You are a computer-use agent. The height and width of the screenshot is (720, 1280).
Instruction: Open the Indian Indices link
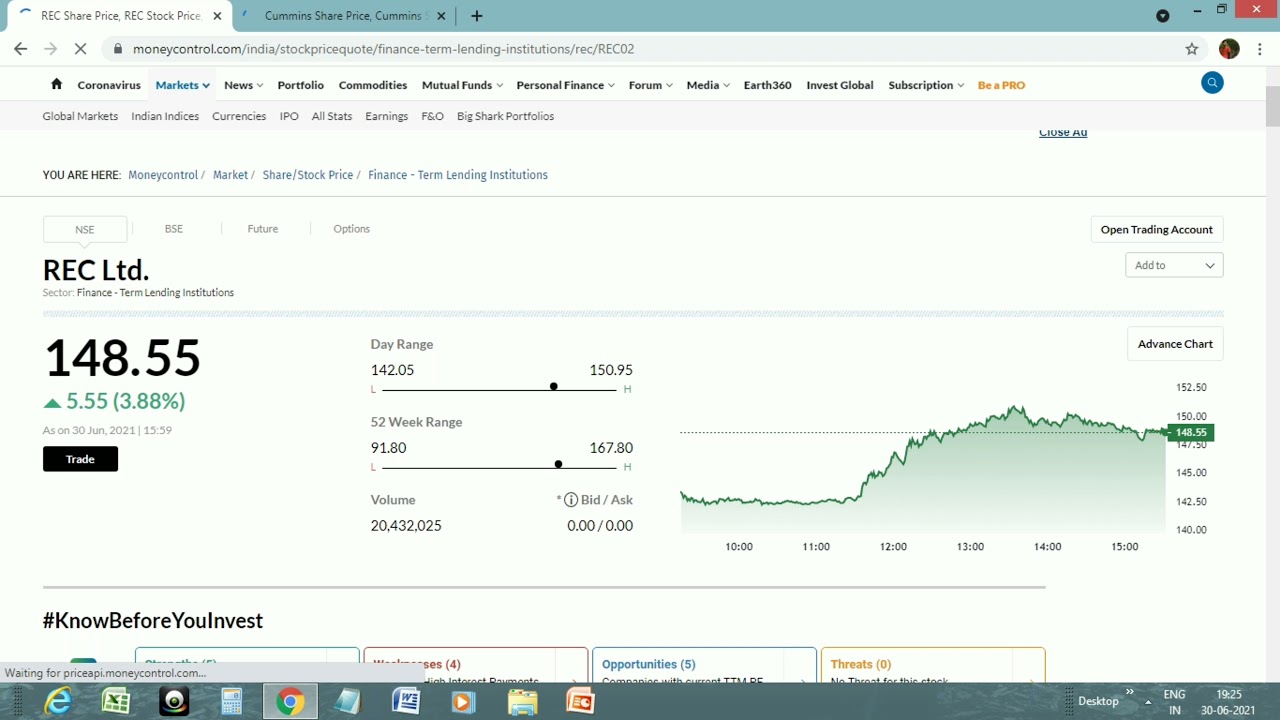click(x=165, y=116)
